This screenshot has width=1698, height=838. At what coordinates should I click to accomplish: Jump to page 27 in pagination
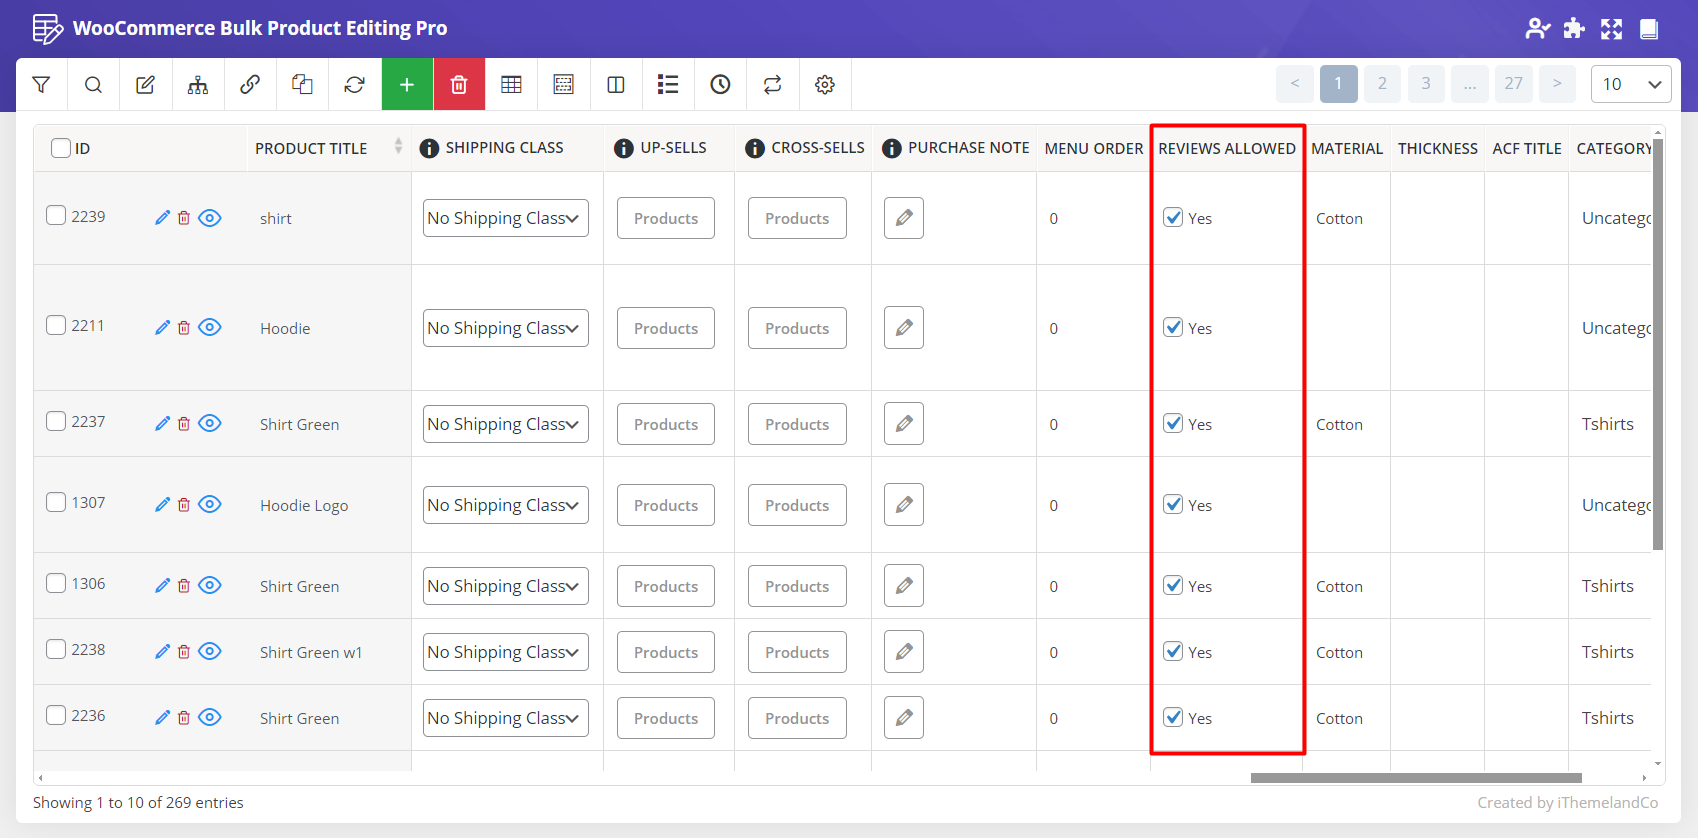coord(1513,84)
